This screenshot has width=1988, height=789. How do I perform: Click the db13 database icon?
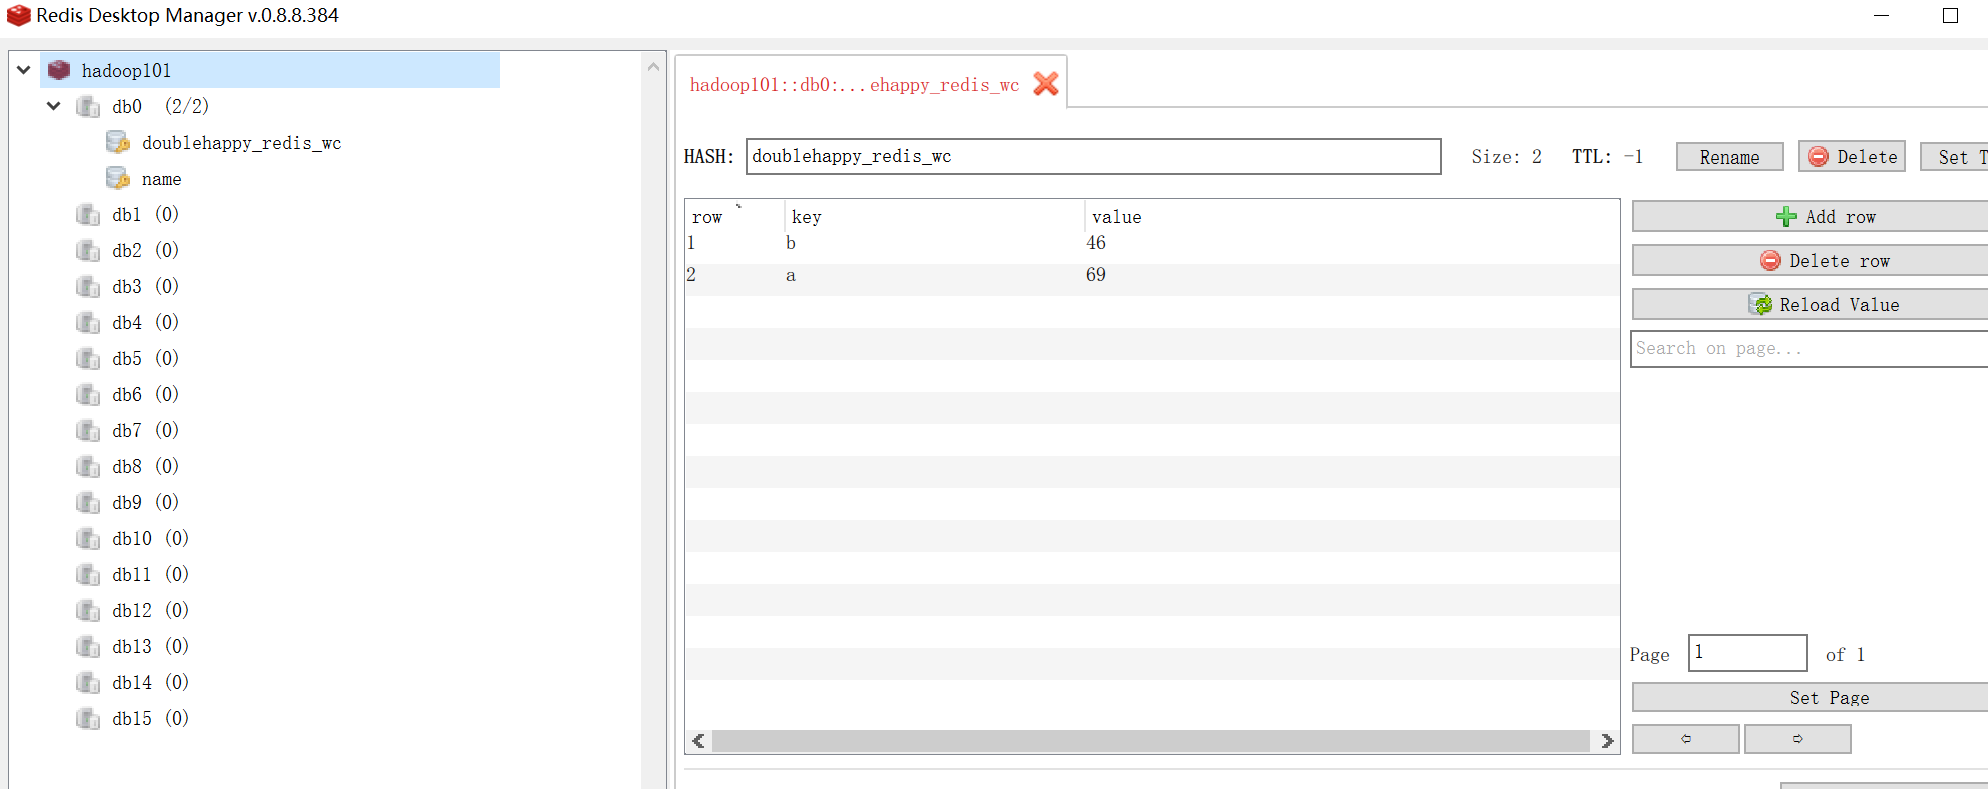point(88,646)
